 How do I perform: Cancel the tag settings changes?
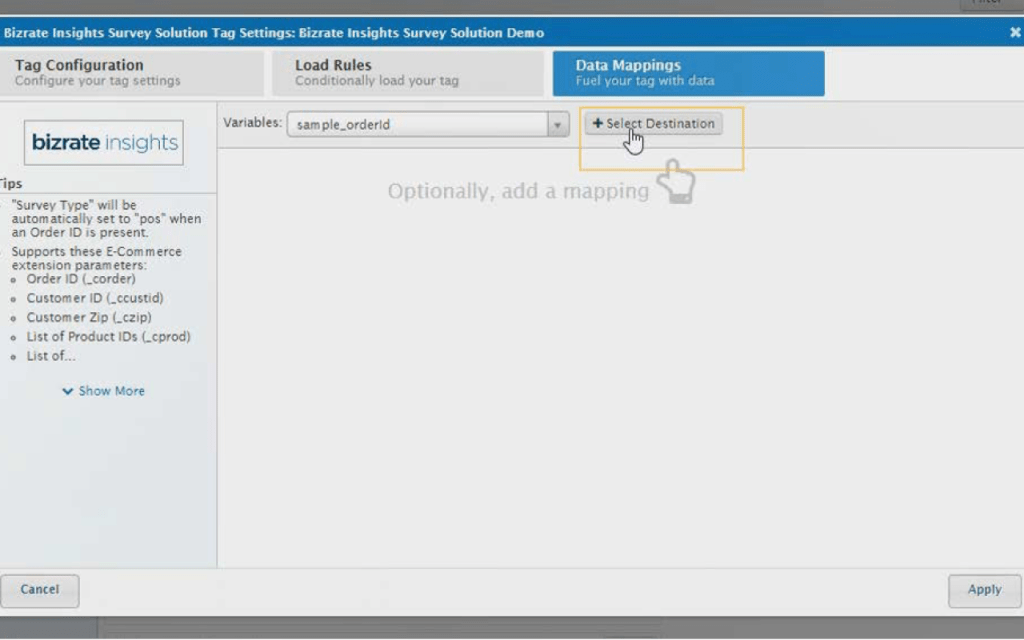pyautogui.click(x=40, y=590)
